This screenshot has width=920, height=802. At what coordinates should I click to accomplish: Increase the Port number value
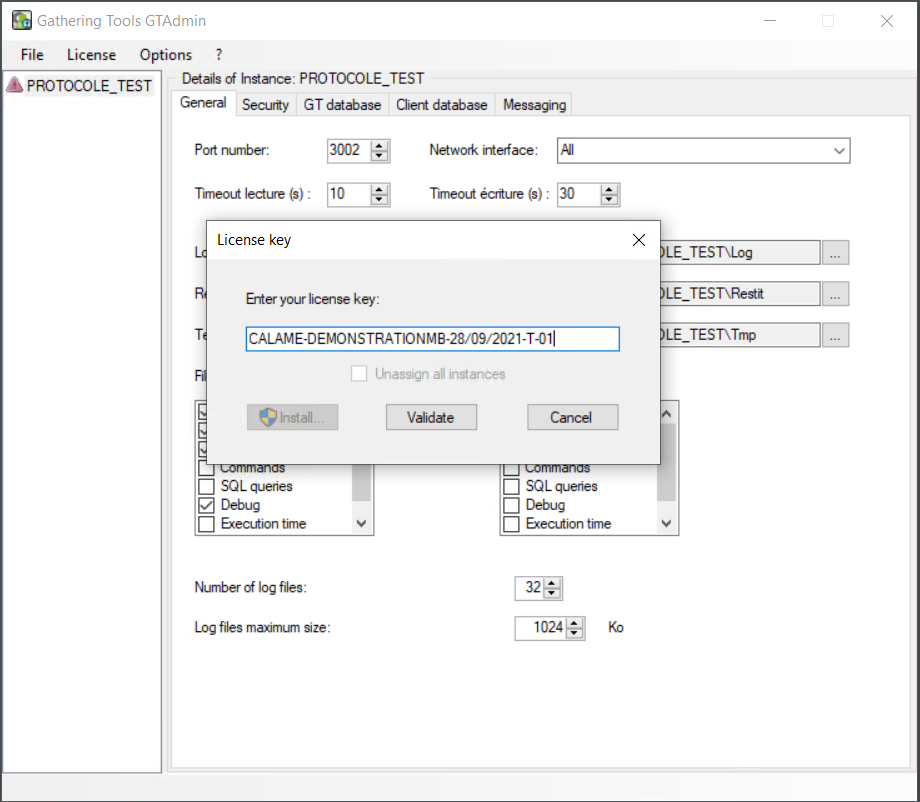(379, 145)
